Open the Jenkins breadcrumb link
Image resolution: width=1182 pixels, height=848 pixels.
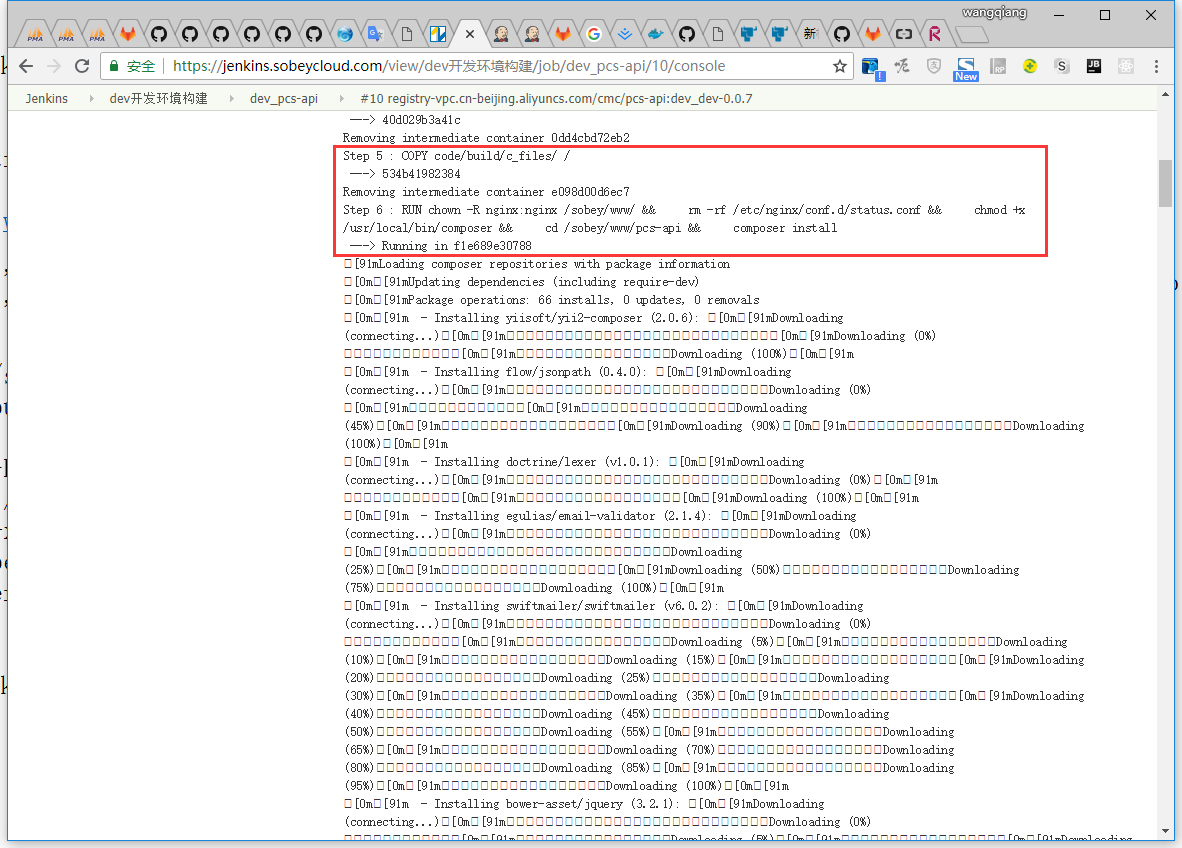click(47, 99)
